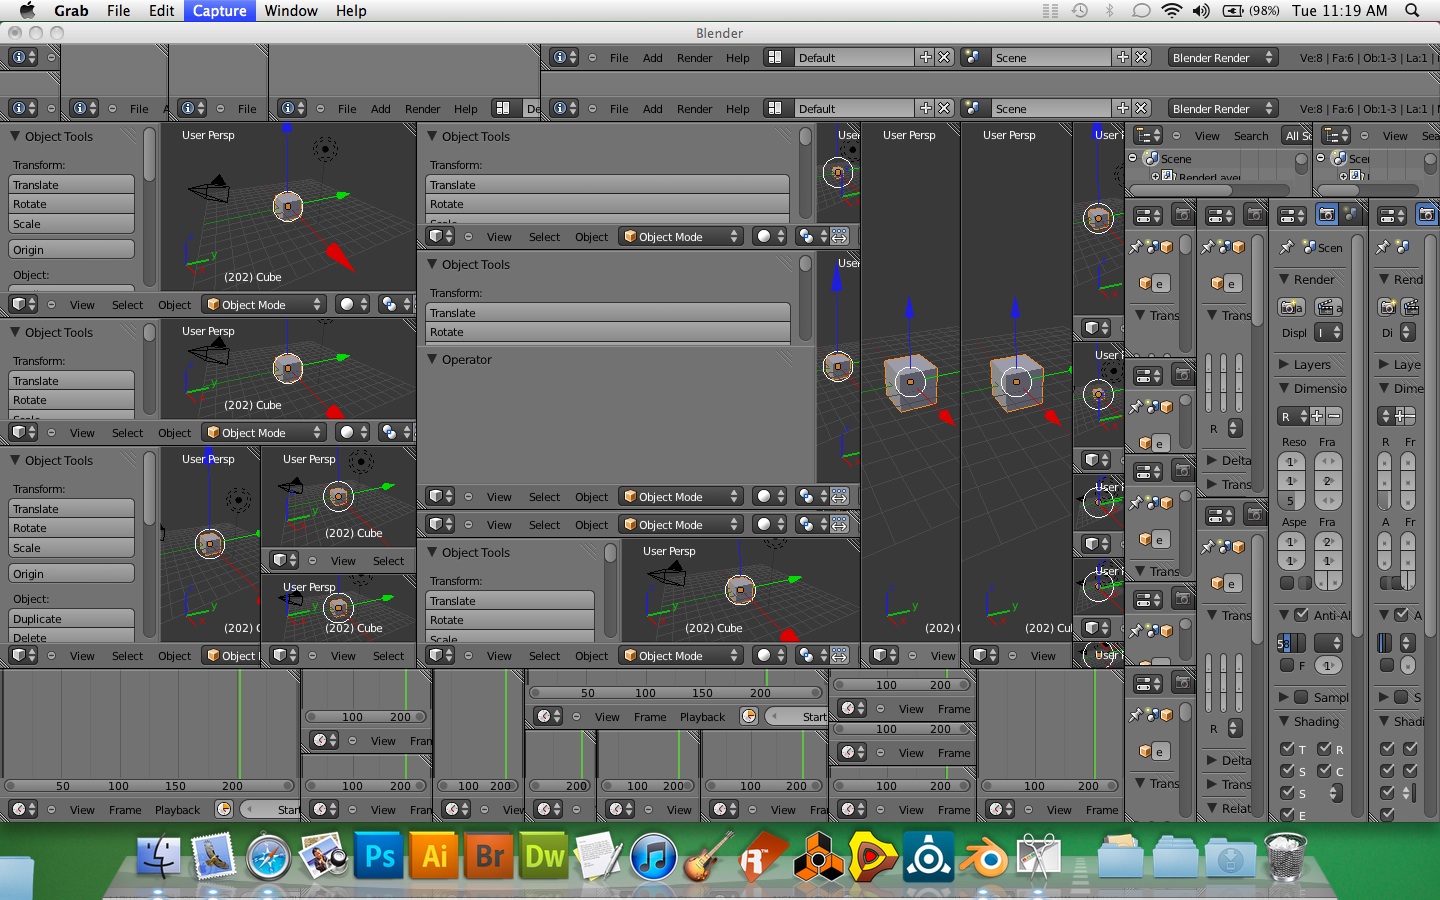The height and width of the screenshot is (900, 1440).
Task: Click the outliner editor type icon in the header containing 'Search'
Action: coord(1149,136)
